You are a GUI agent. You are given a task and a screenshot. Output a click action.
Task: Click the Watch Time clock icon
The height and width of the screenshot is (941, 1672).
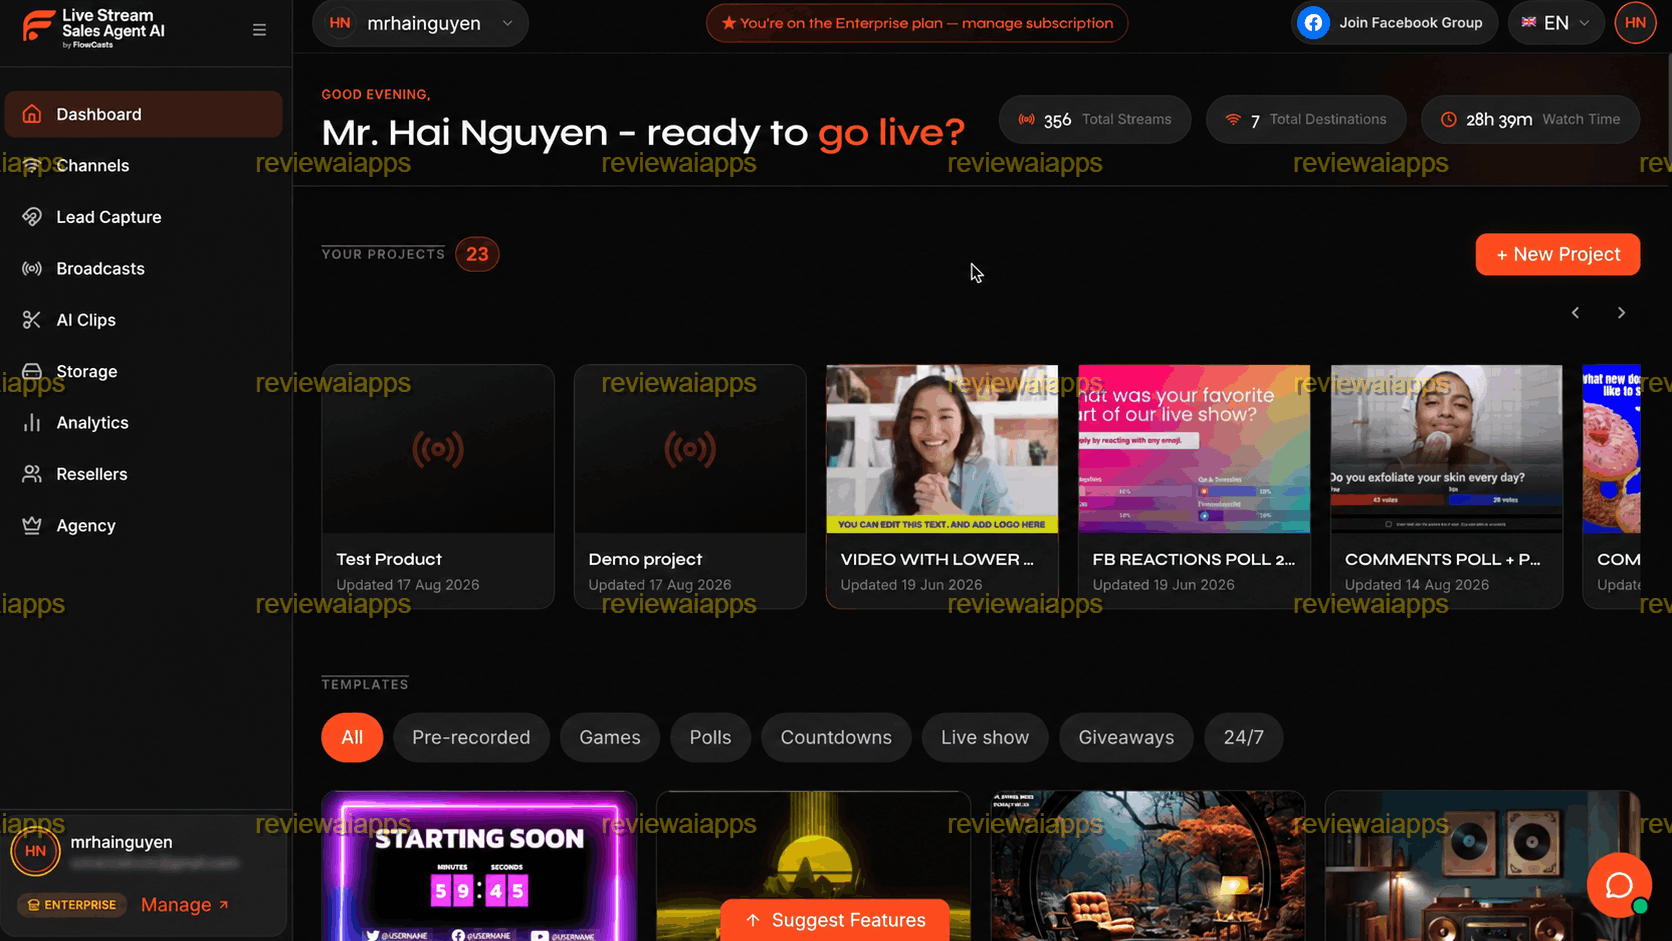[1448, 119]
